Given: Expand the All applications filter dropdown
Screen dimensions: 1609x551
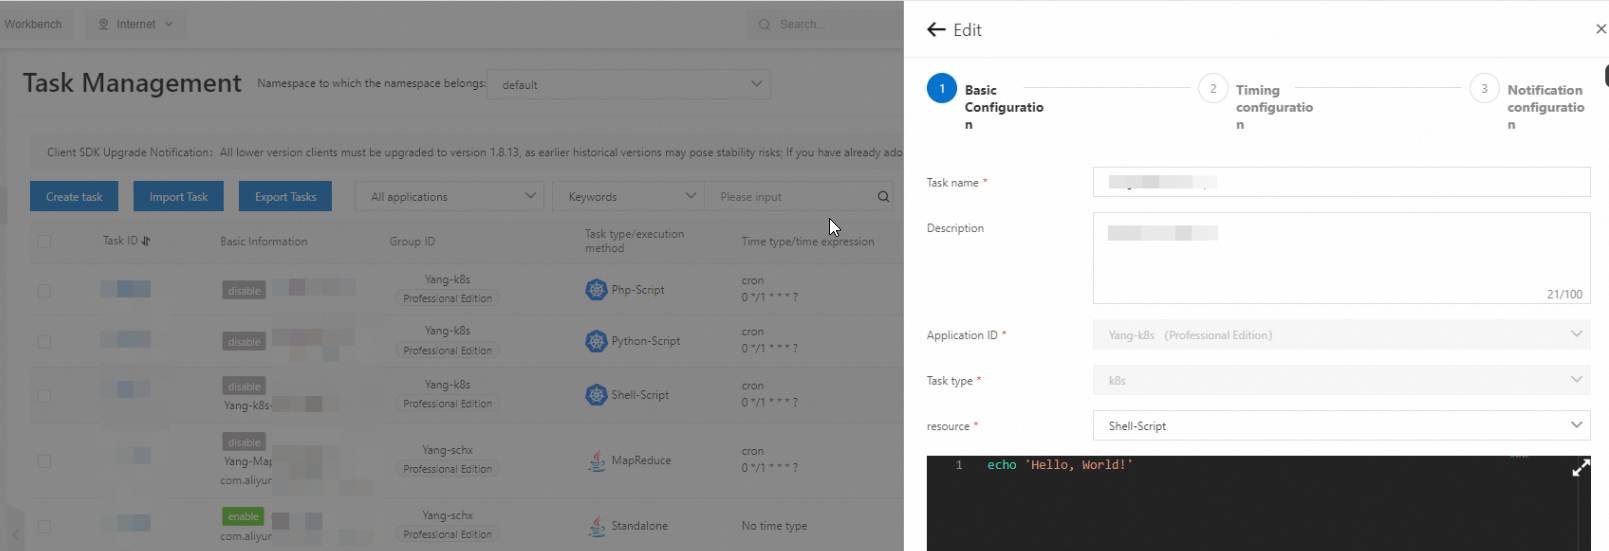Looking at the screenshot, I should [x=449, y=197].
